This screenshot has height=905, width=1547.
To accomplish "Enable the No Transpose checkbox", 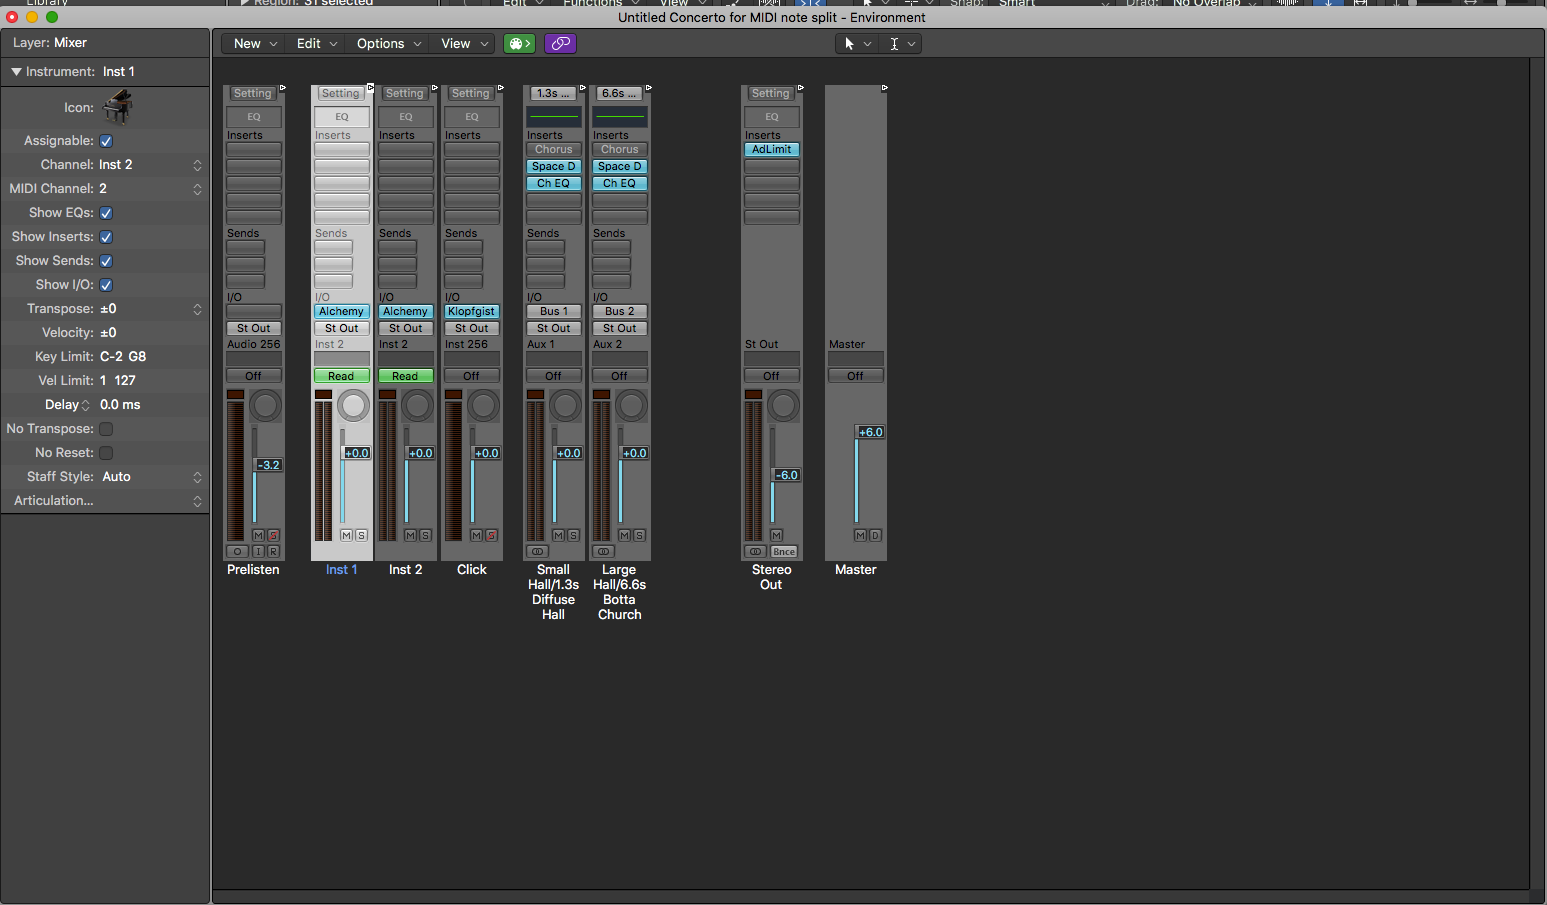I will pos(106,429).
